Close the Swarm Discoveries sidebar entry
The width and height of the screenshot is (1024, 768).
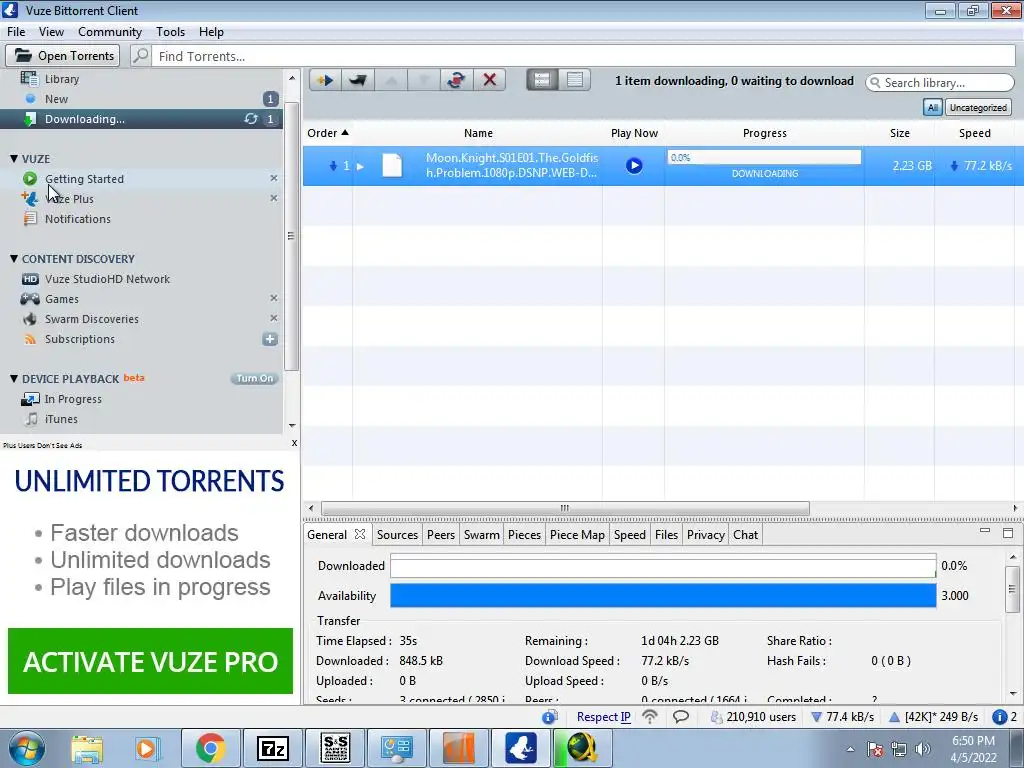coord(274,318)
